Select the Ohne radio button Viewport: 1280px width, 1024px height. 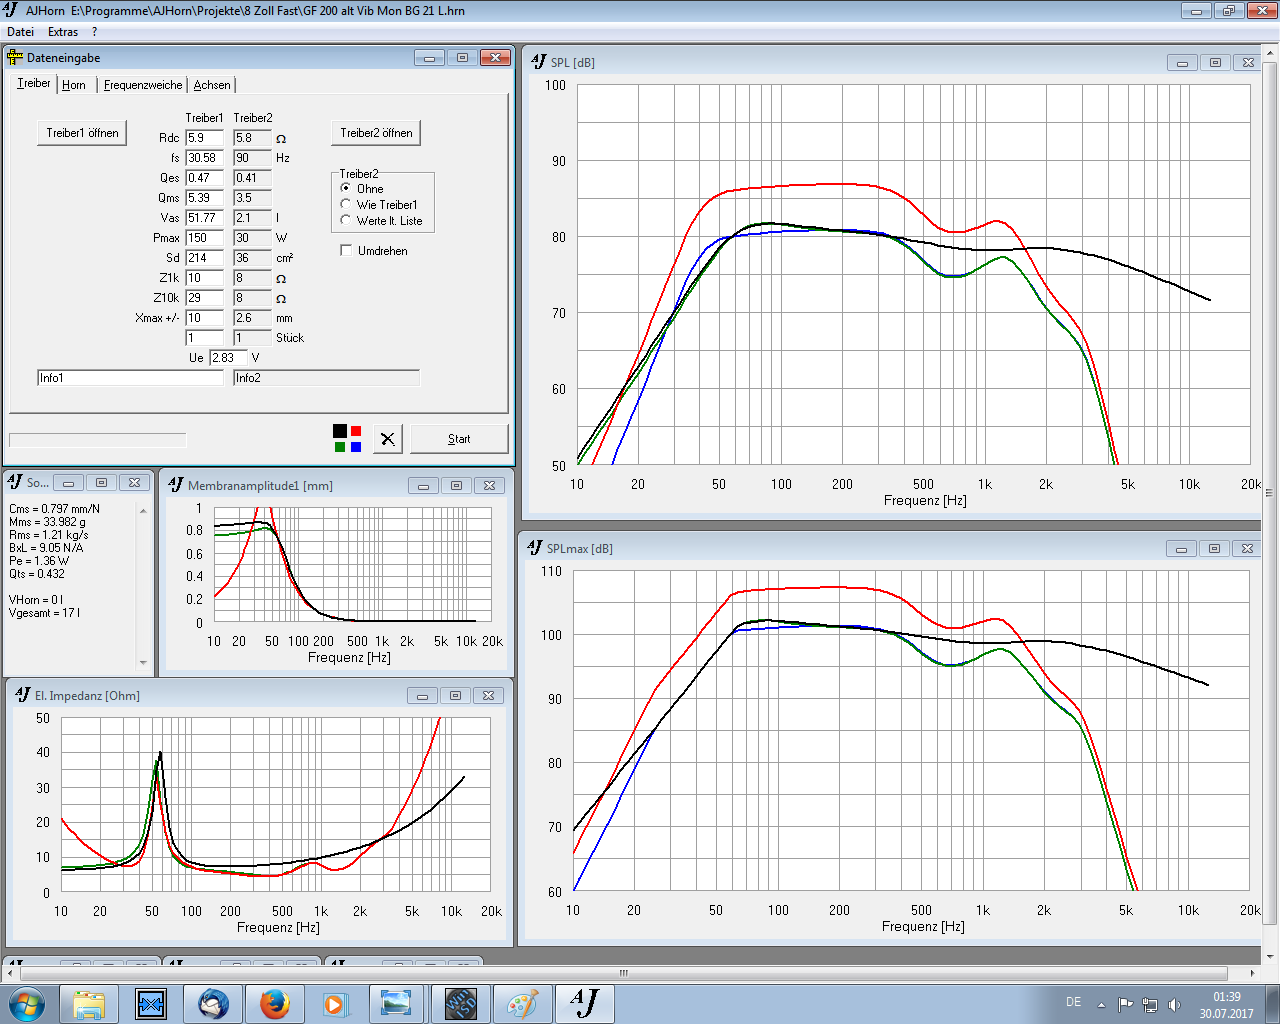coord(346,188)
